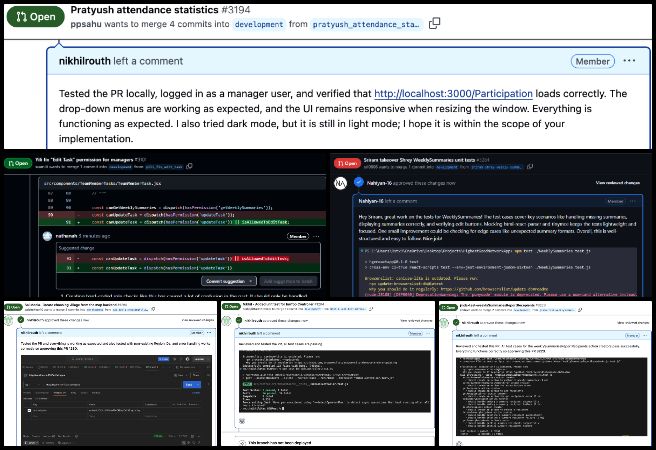Screen dimensions: 656x450
Task: Open the development base branch link
Action: tap(259, 24)
